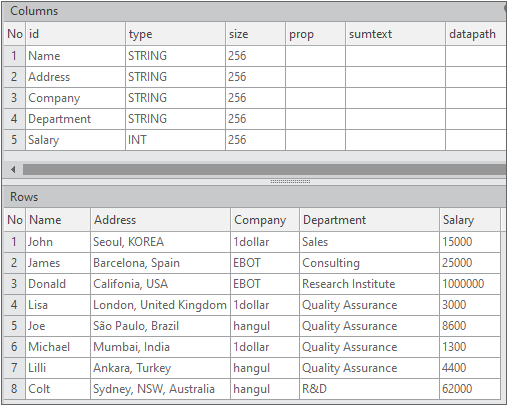Click the sumtext cell in Name row

tap(395, 56)
